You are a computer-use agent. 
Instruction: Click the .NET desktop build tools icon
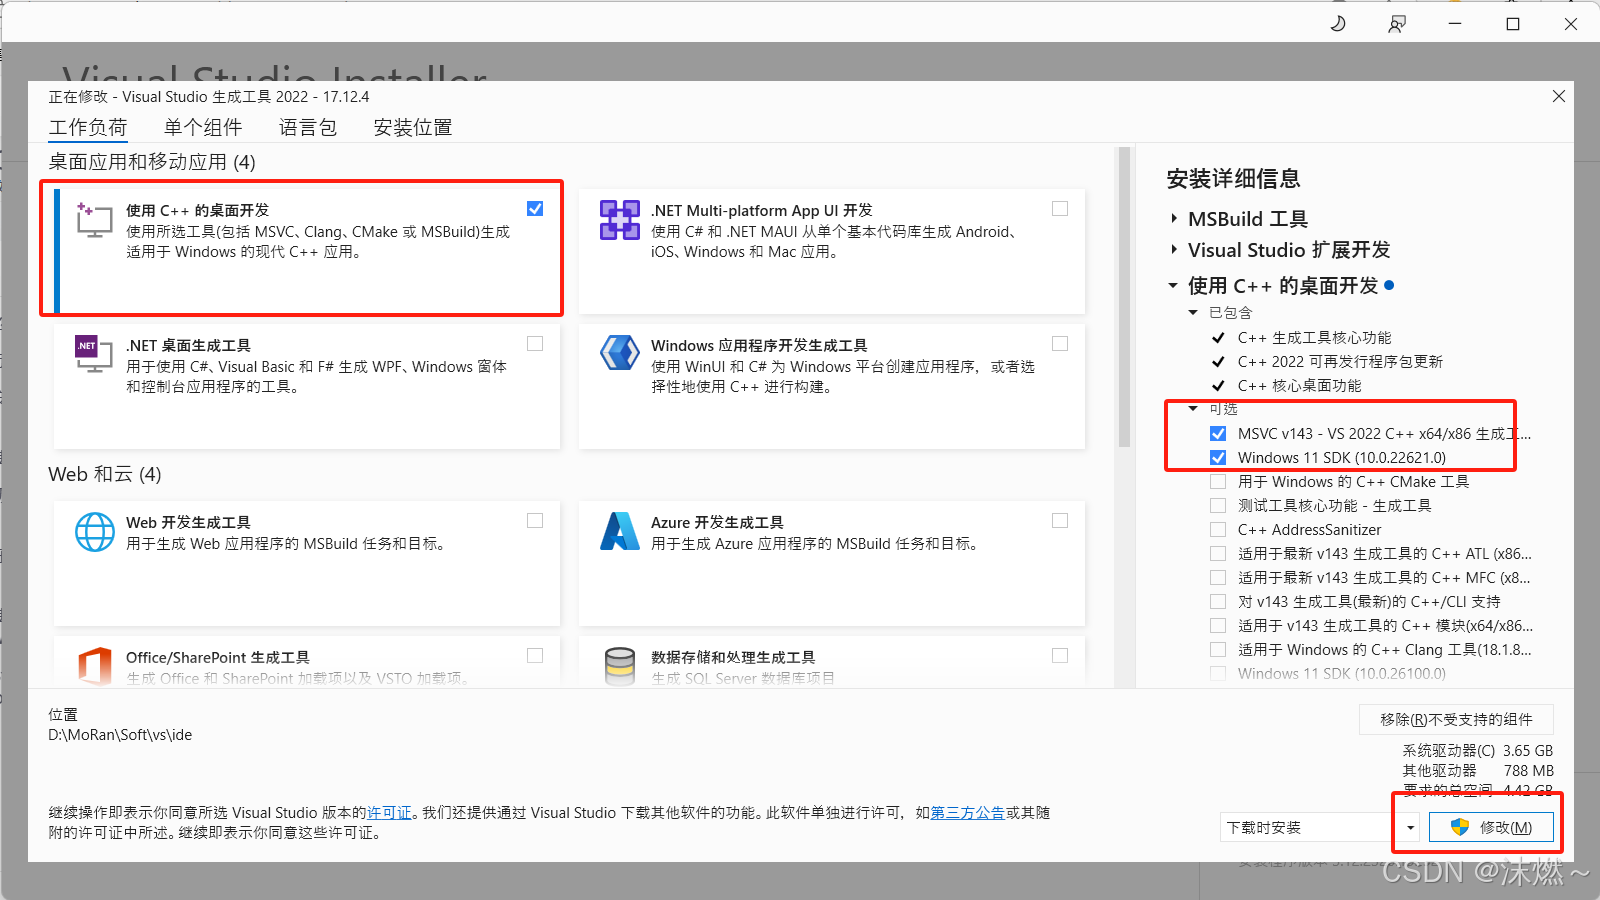tap(94, 354)
